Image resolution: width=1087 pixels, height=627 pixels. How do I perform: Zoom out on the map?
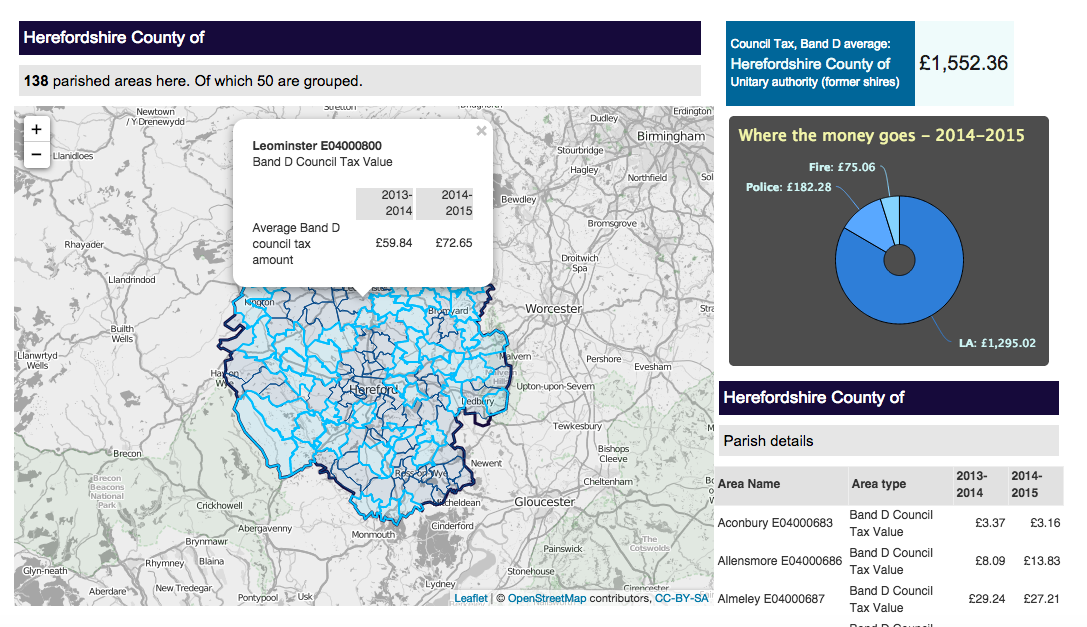37,154
